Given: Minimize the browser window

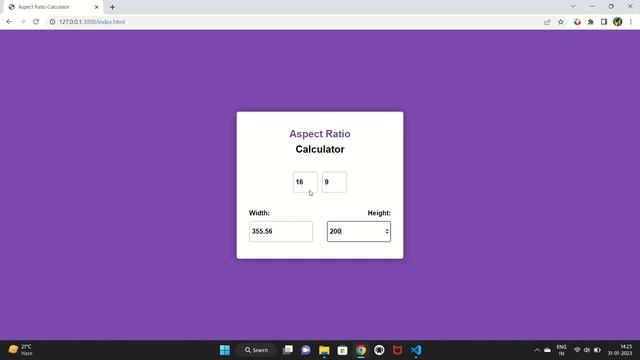Looking at the screenshot, I should point(592,7).
